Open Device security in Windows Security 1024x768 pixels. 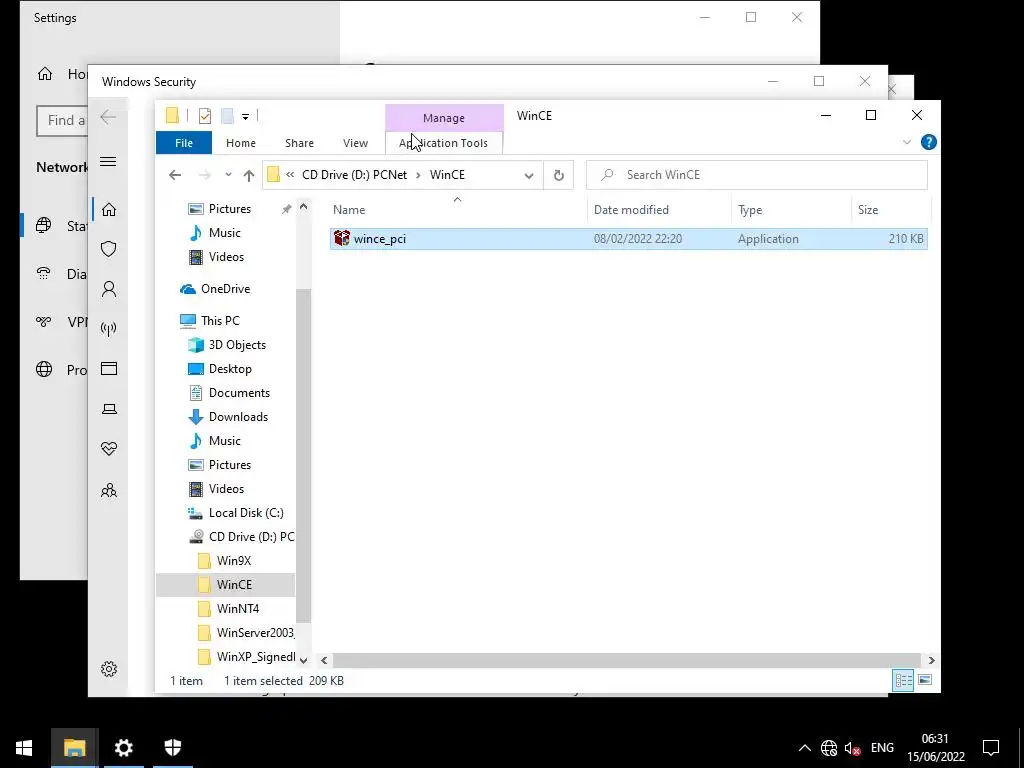click(108, 409)
